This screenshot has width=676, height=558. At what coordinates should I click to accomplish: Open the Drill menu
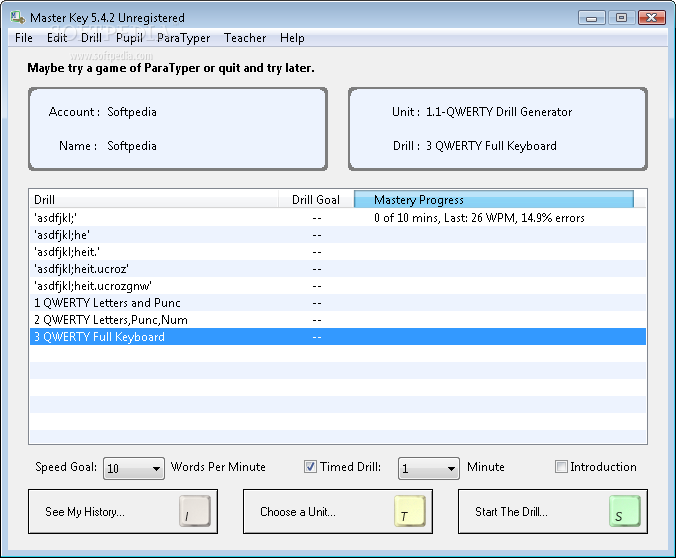point(91,38)
